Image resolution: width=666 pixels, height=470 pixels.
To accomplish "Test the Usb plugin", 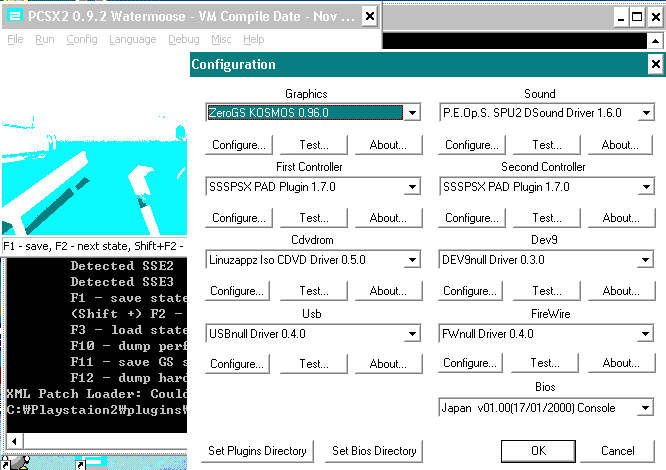I will click(x=314, y=364).
